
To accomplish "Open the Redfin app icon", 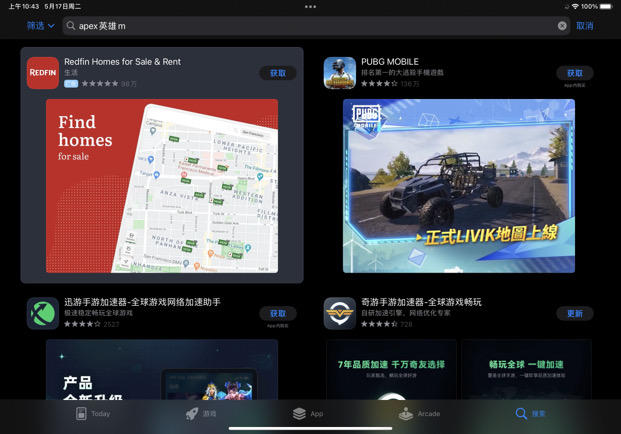I will pyautogui.click(x=43, y=73).
